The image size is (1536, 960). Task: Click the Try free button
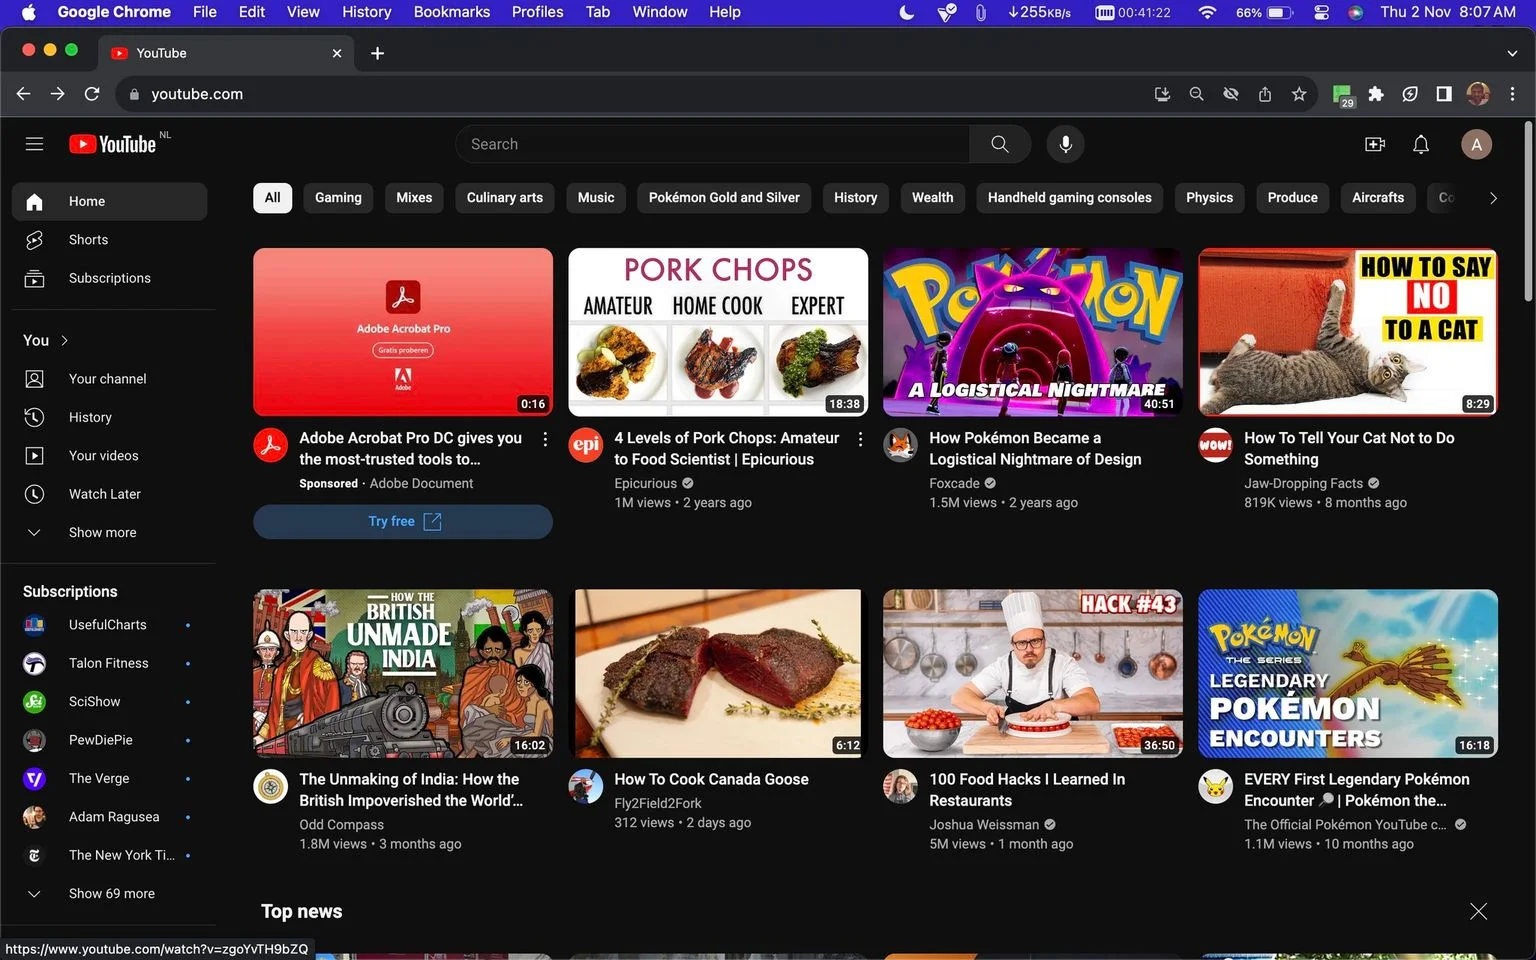tap(403, 522)
